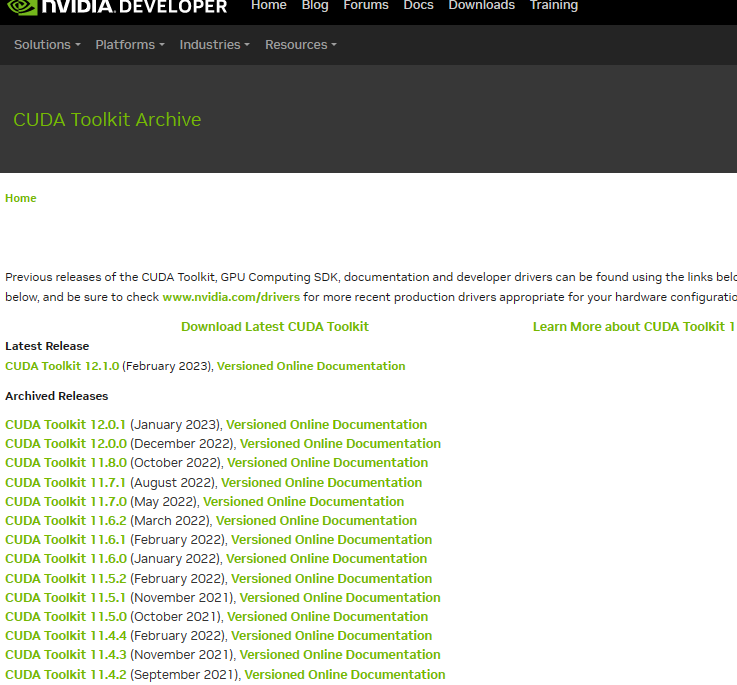Open Training in the top bar
The image size is (737, 685).
[554, 6]
